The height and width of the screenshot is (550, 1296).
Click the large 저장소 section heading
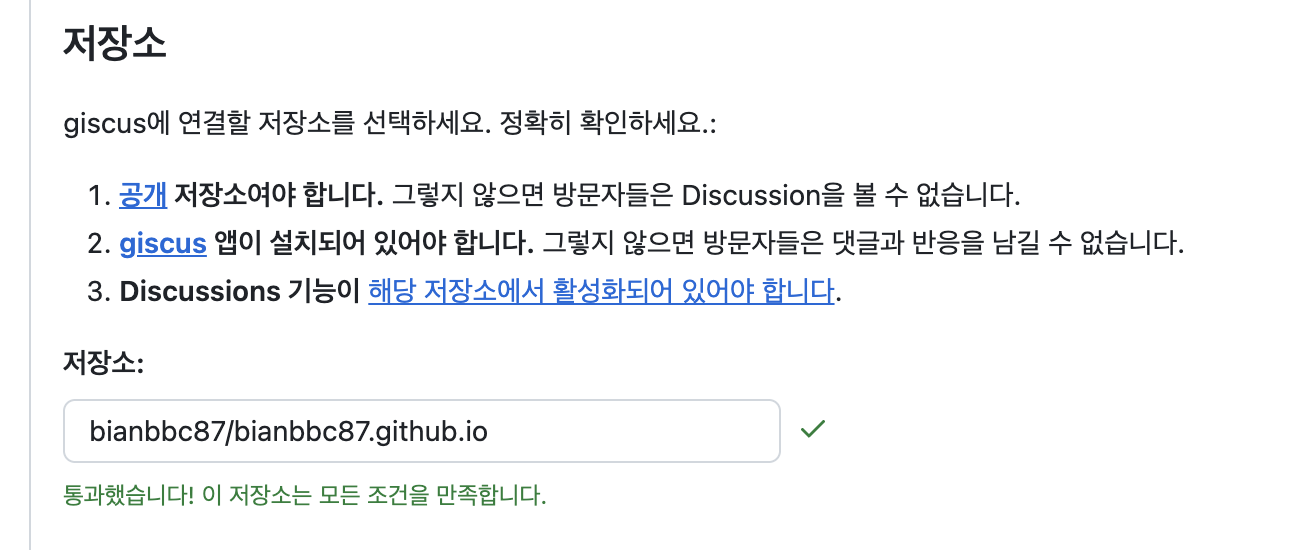[114, 45]
